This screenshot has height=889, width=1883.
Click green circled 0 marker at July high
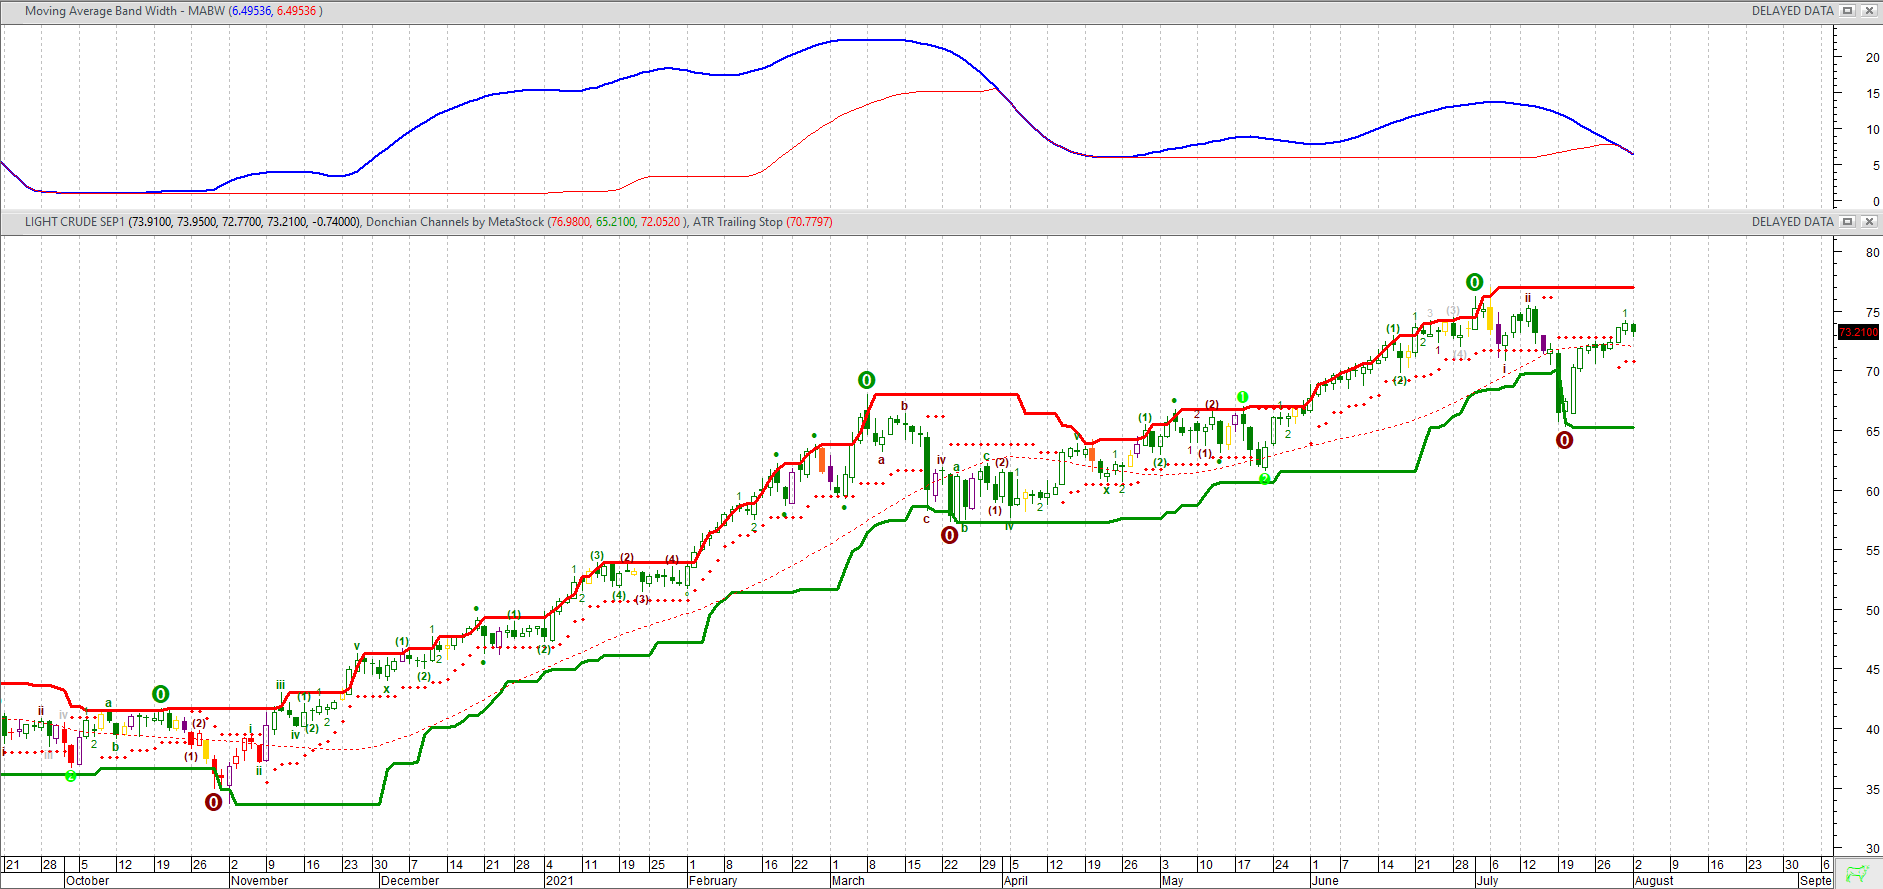click(1474, 282)
